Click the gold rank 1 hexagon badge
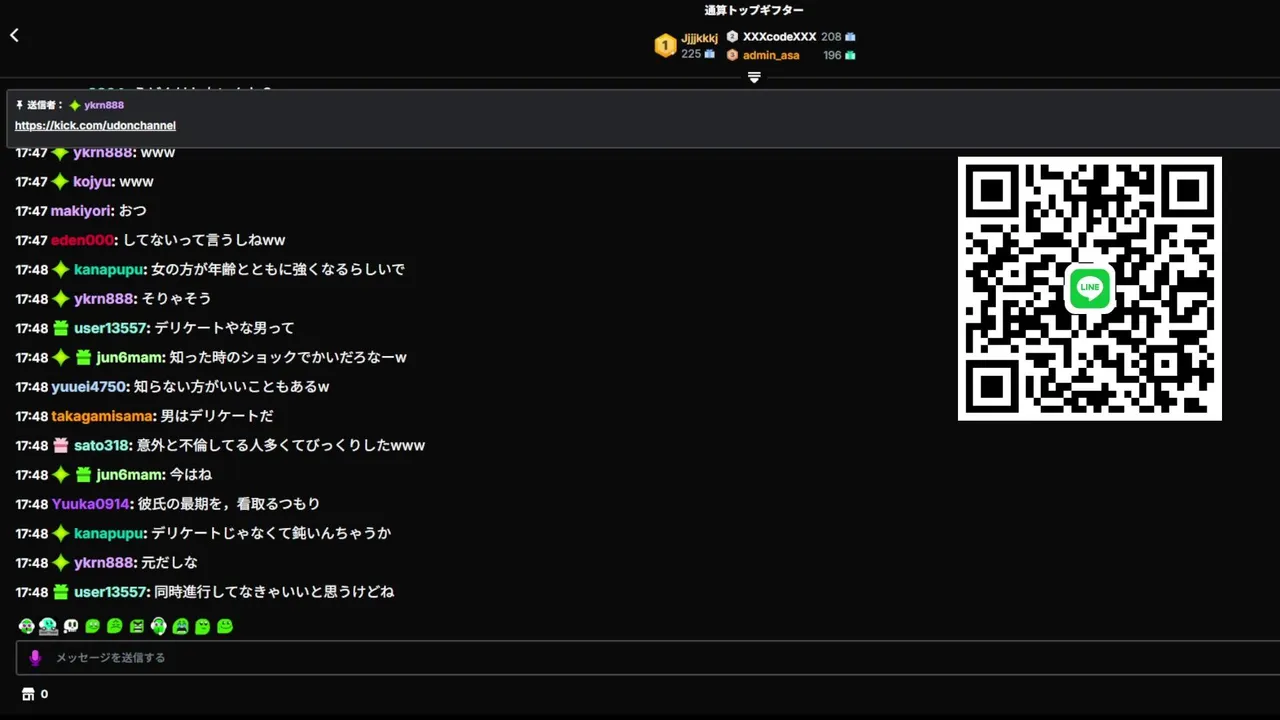Viewport: 1280px width, 720px height. (x=665, y=45)
